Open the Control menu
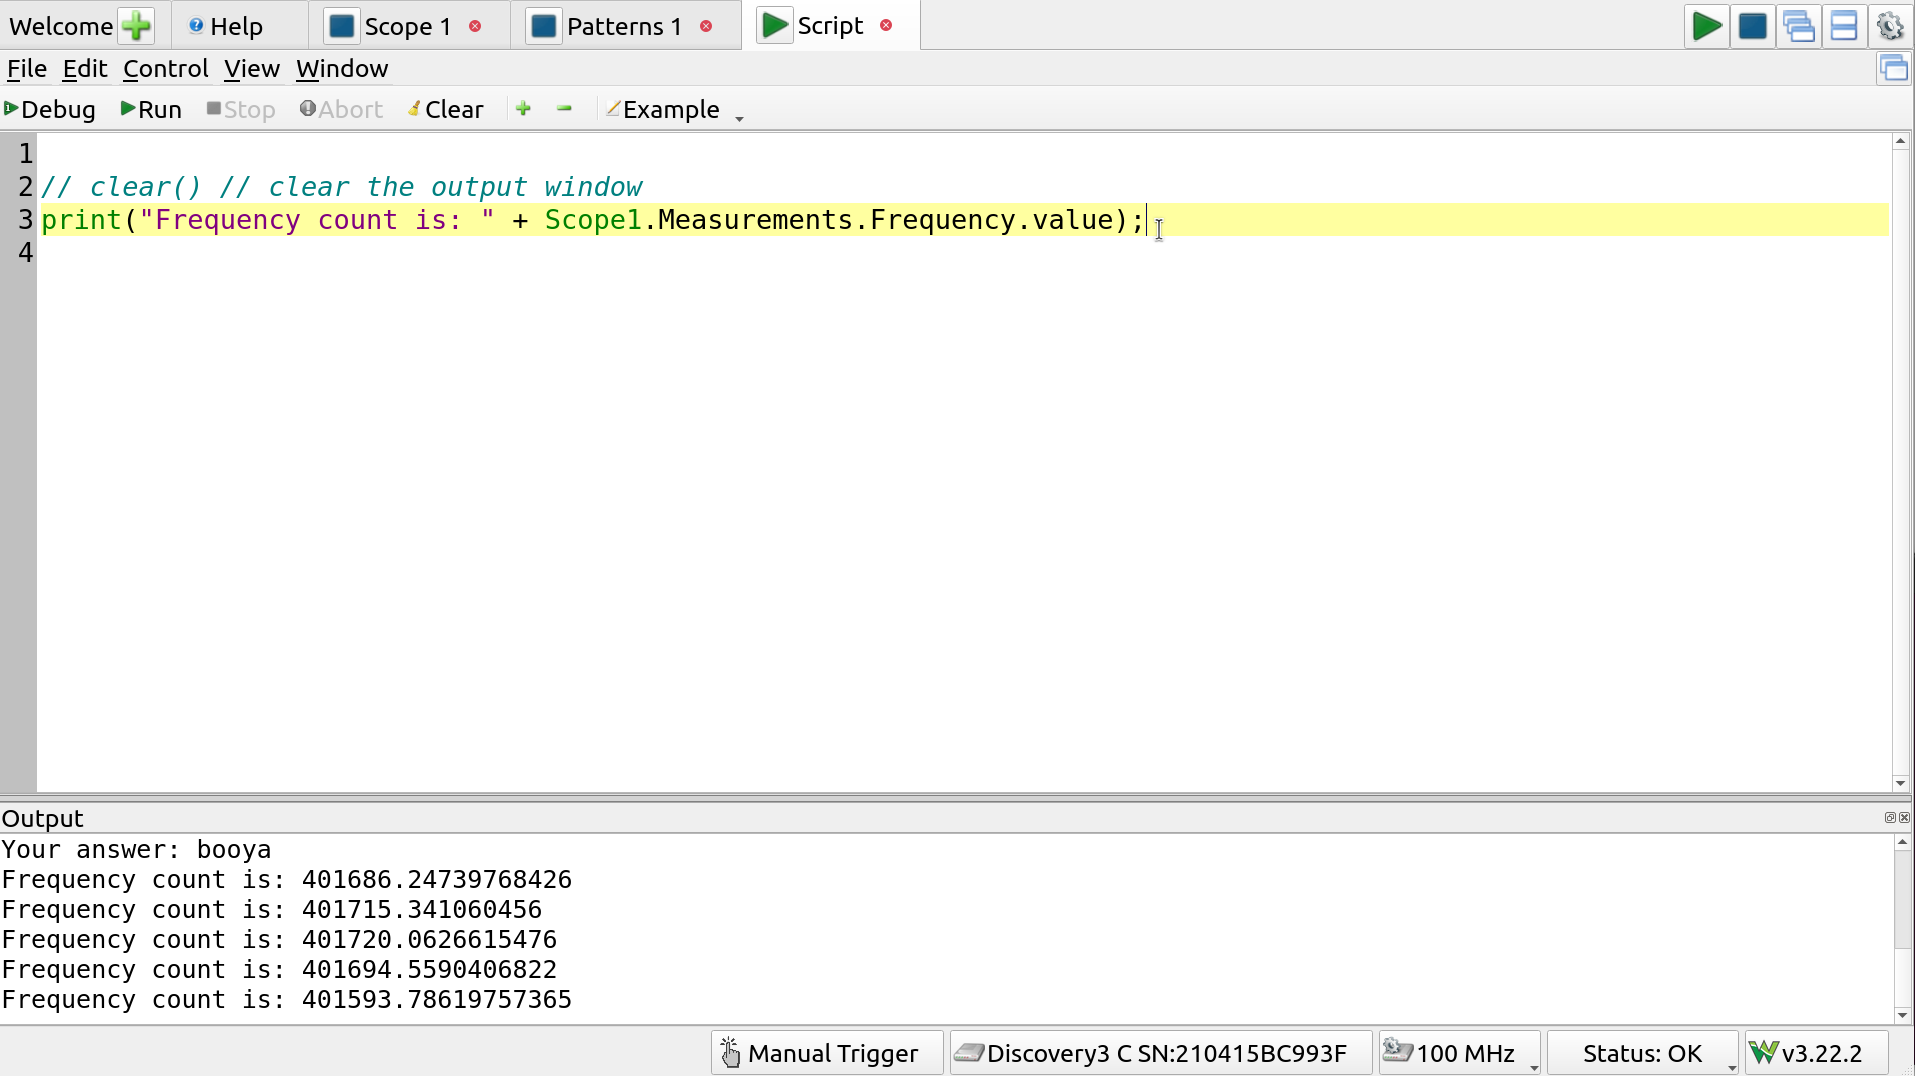 [x=165, y=69]
